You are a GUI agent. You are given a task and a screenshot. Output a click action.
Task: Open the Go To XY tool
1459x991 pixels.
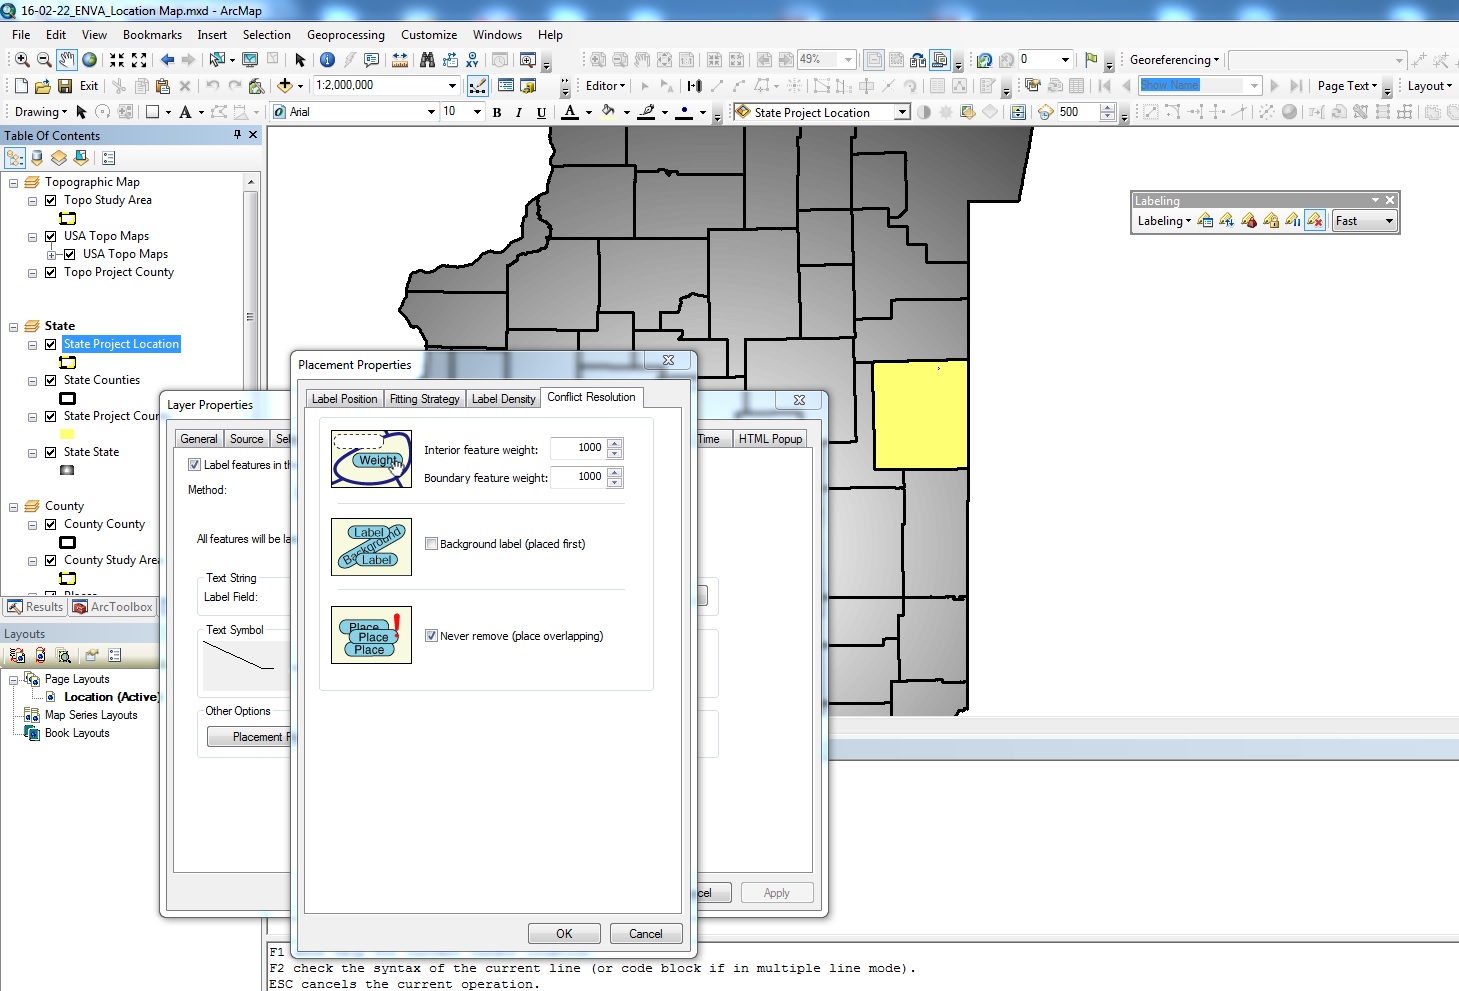point(472,59)
